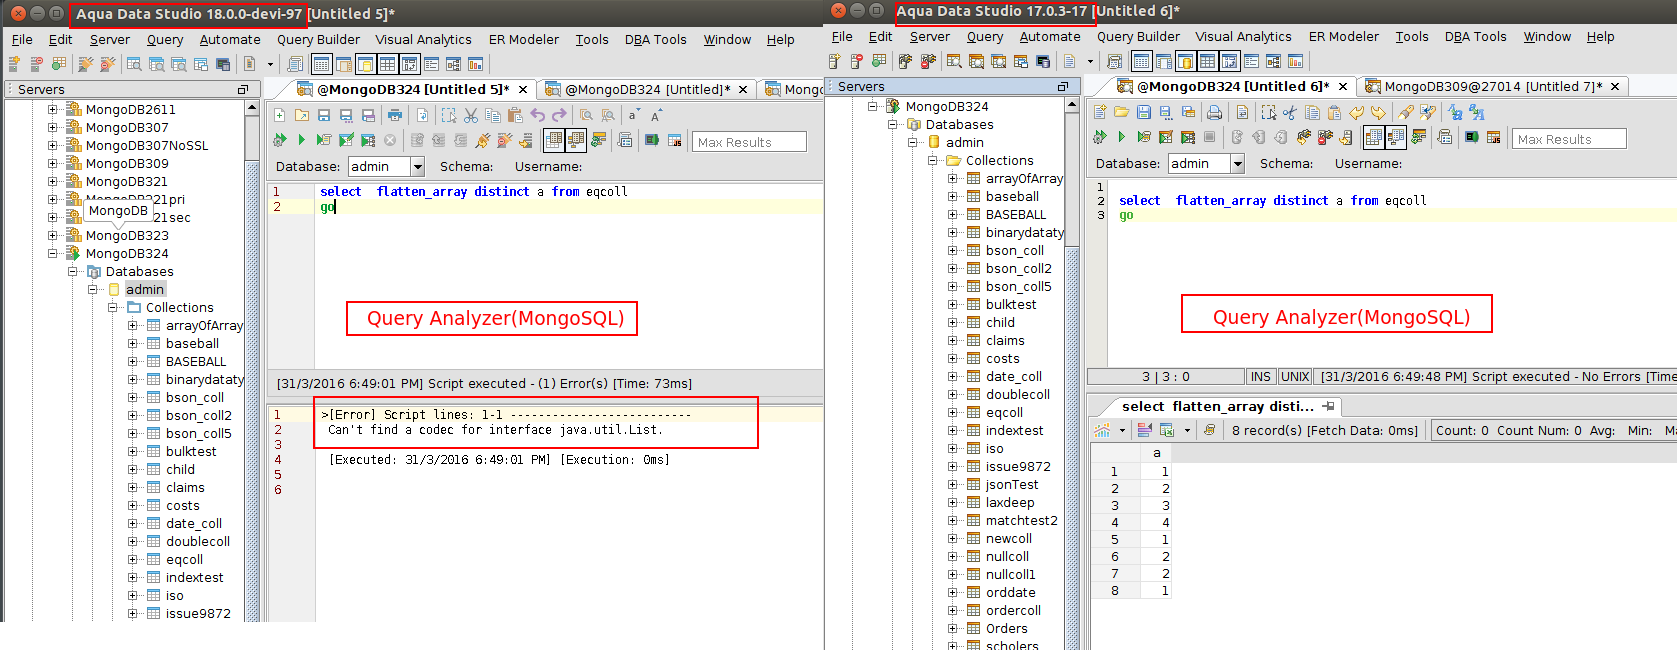Click gray Stop execution square in right window
Image resolution: width=1678 pixels, height=650 pixels.
[1210, 137]
